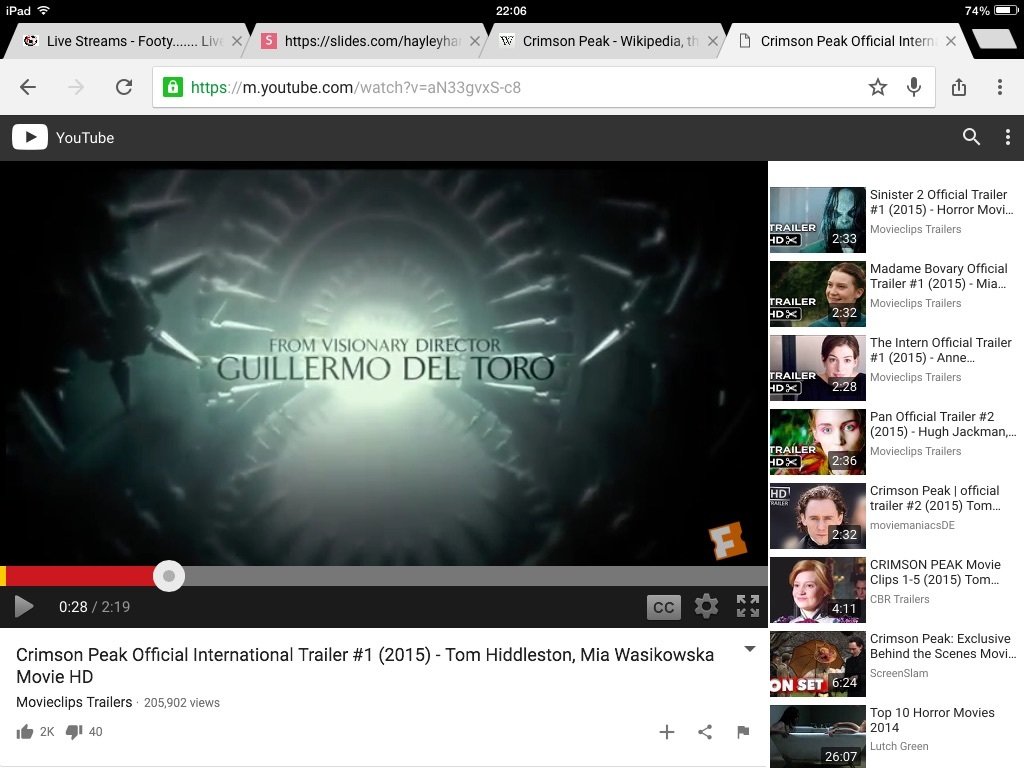
Task: Click the Lutch Green channel name
Action: point(899,746)
